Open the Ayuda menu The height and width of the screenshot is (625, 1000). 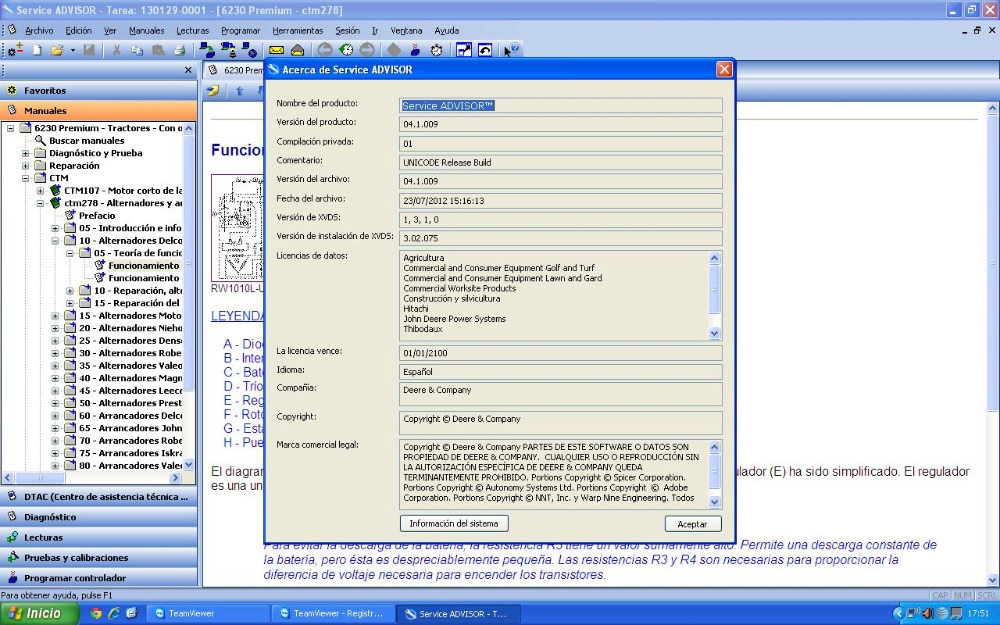[x=446, y=31]
